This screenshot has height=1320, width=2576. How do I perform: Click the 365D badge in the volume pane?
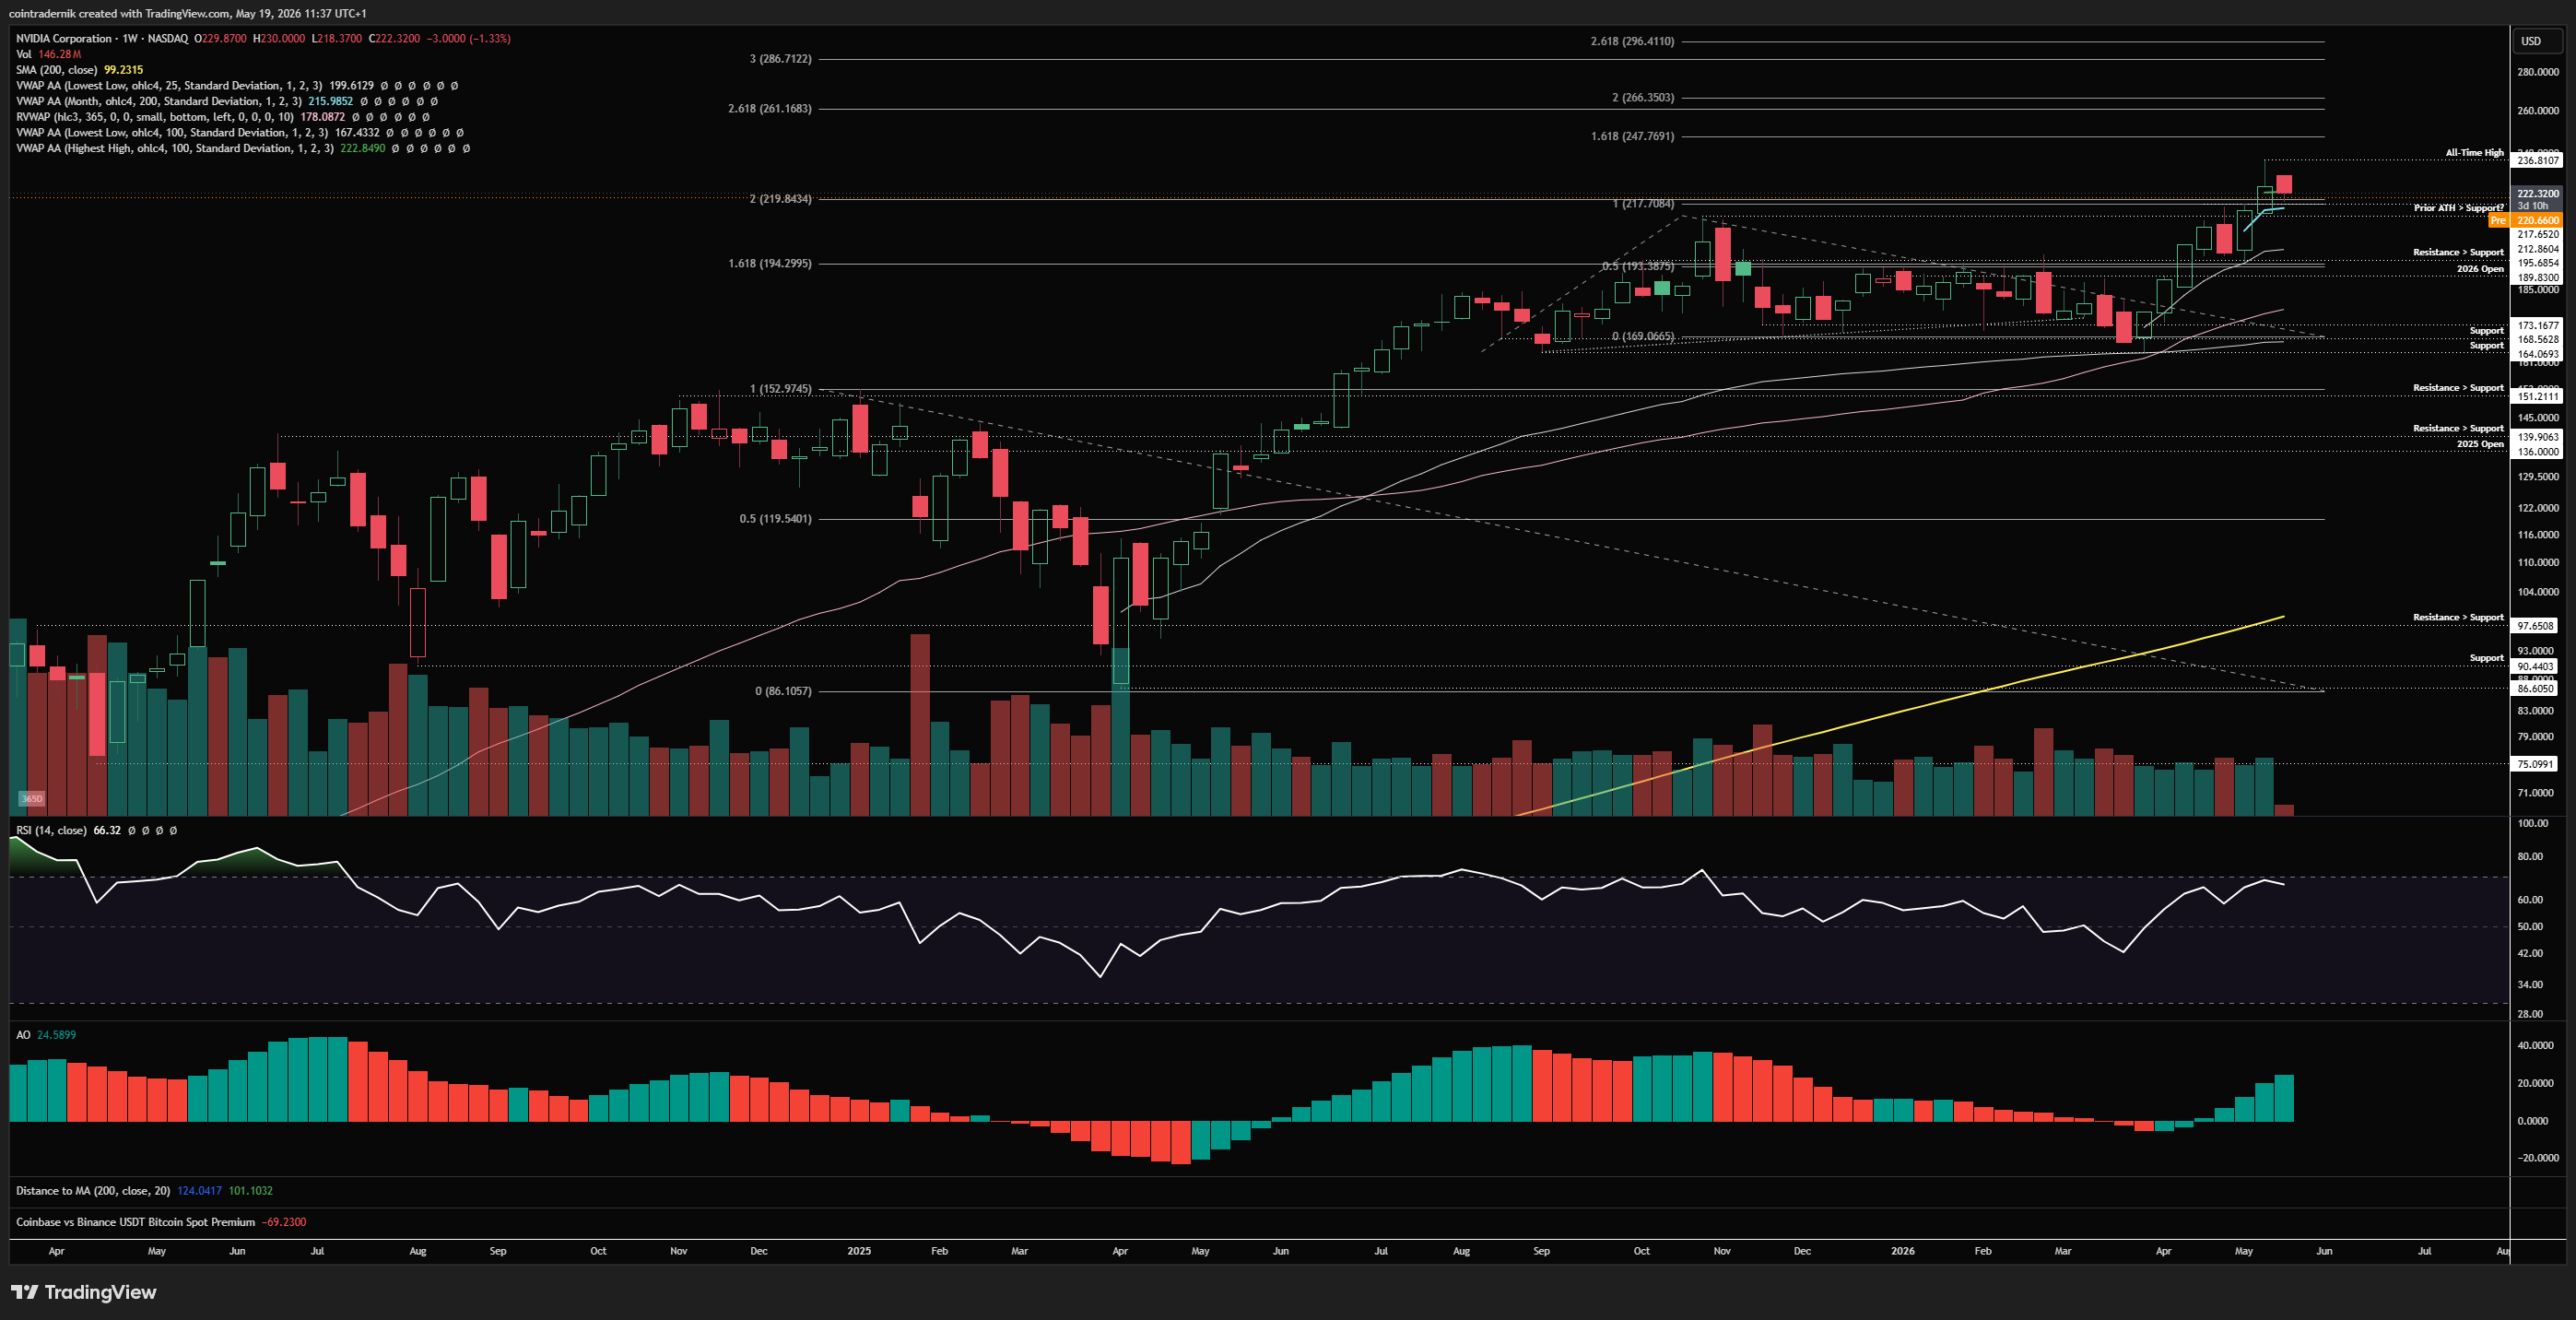[32, 799]
